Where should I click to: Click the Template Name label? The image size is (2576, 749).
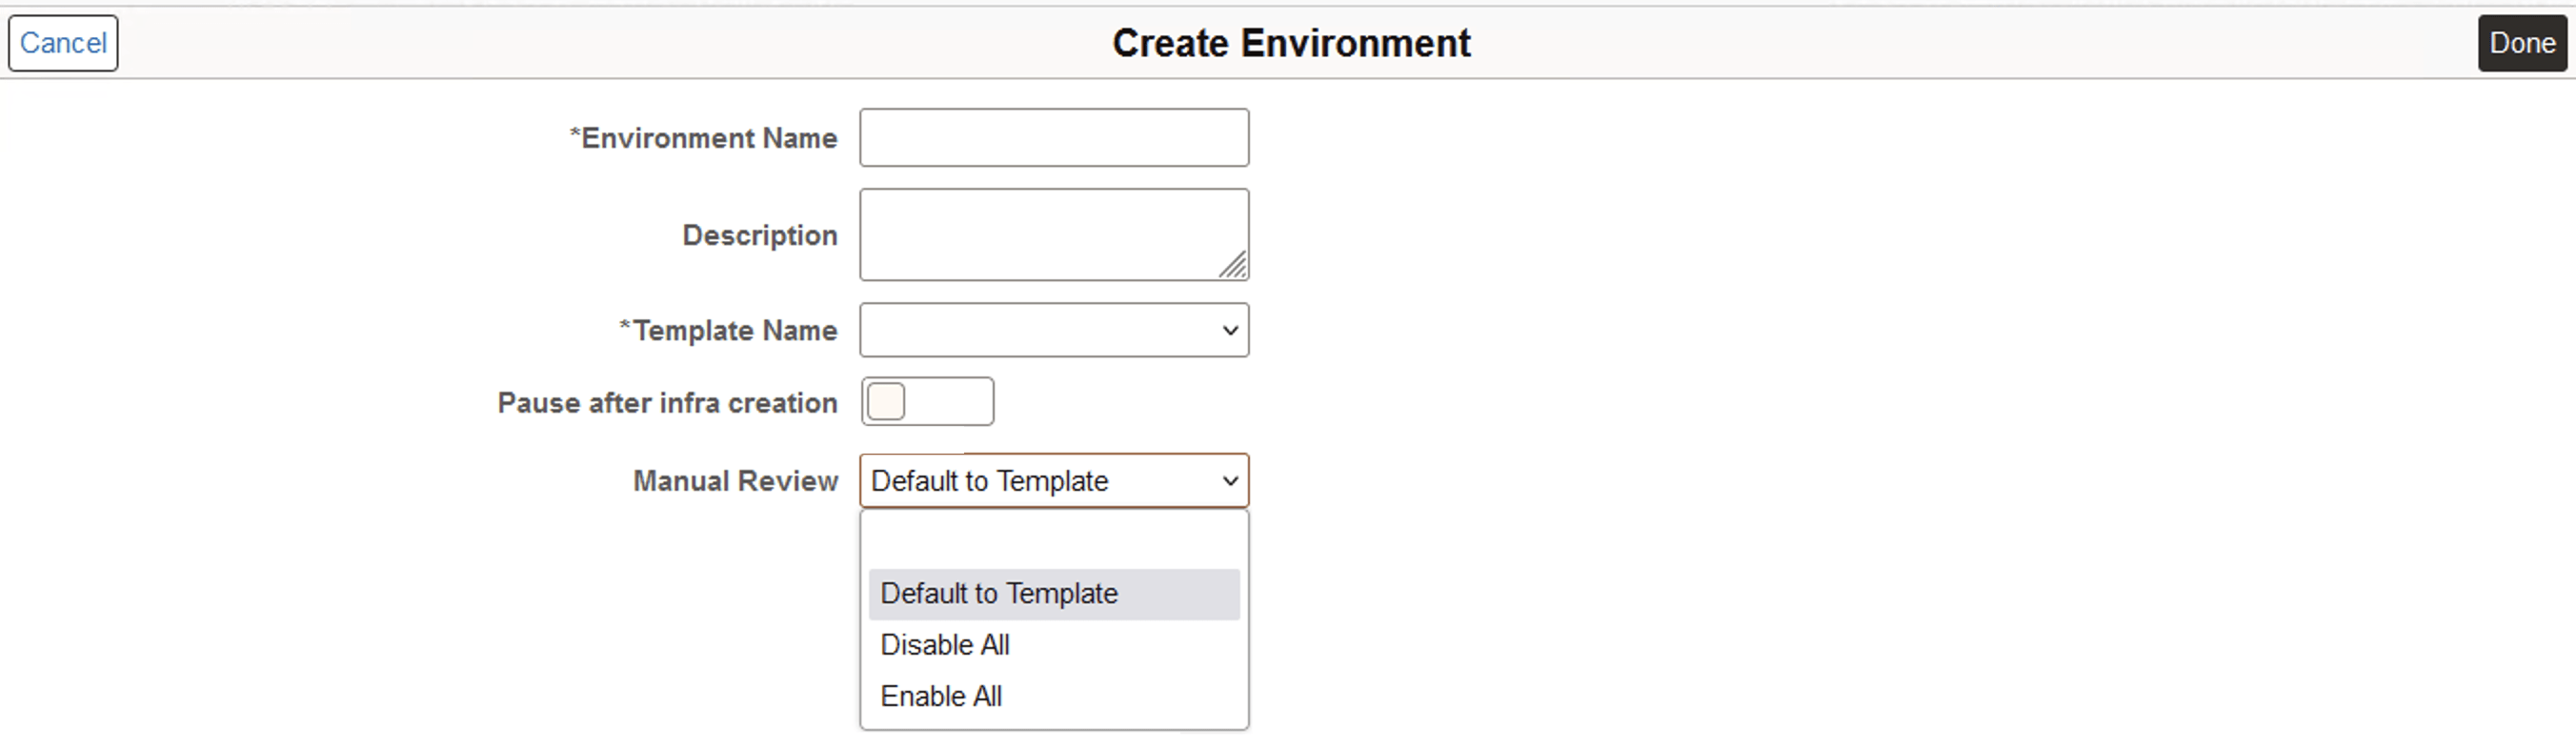pos(727,330)
